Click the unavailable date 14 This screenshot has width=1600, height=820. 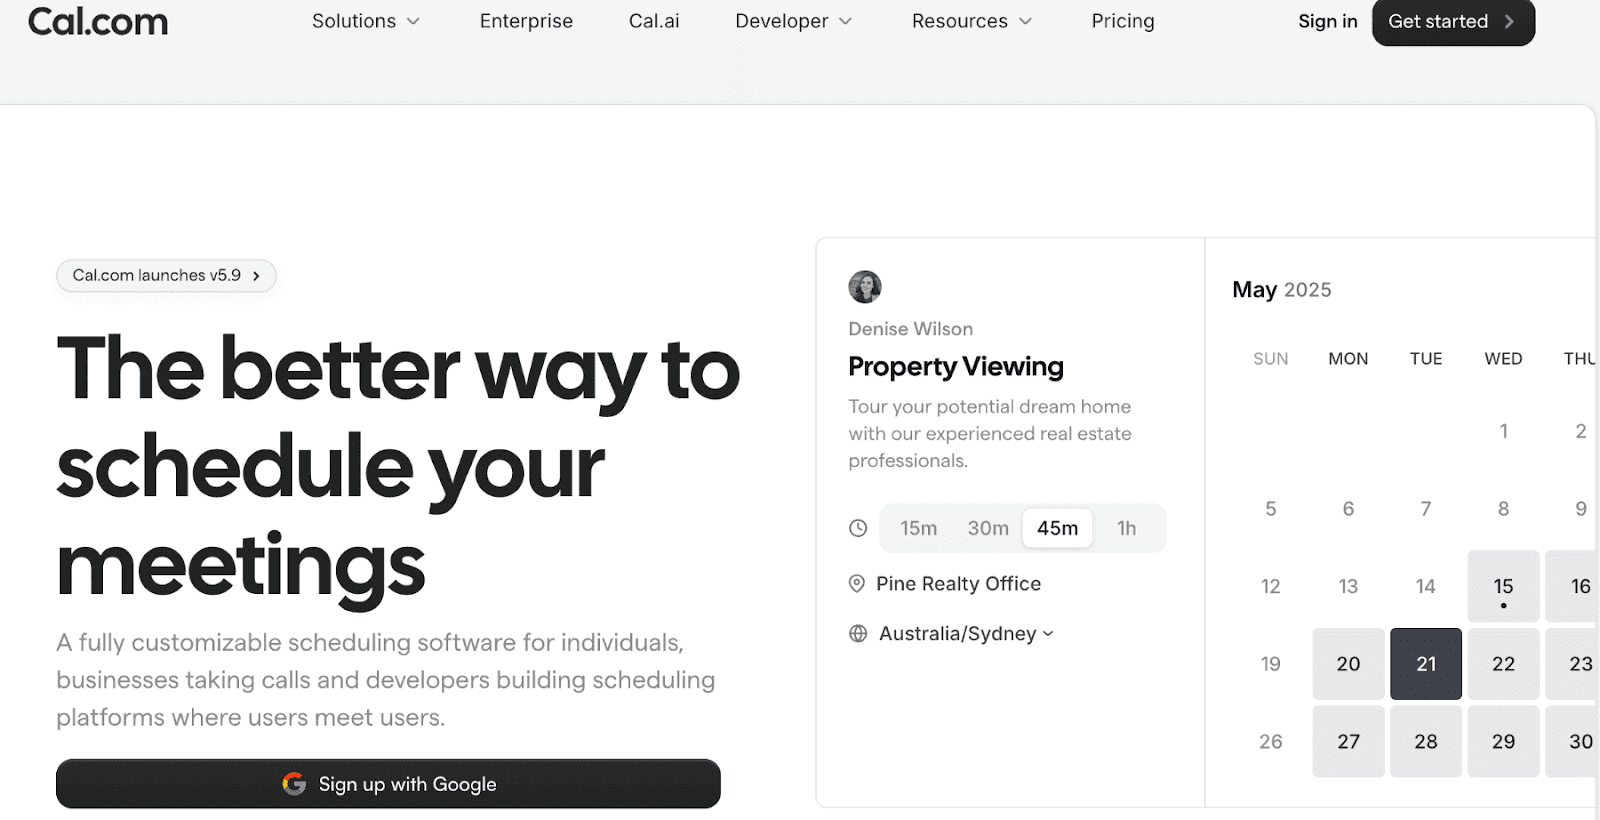[x=1426, y=586]
